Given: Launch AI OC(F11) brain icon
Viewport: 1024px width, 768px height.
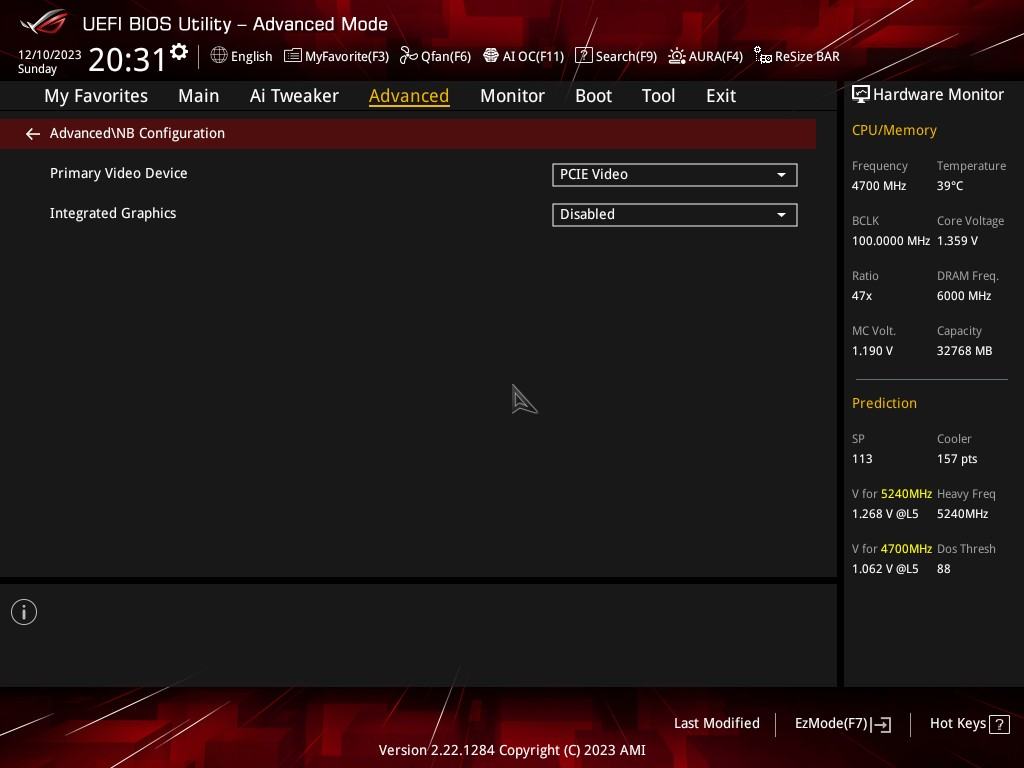Looking at the screenshot, I should 491,56.
